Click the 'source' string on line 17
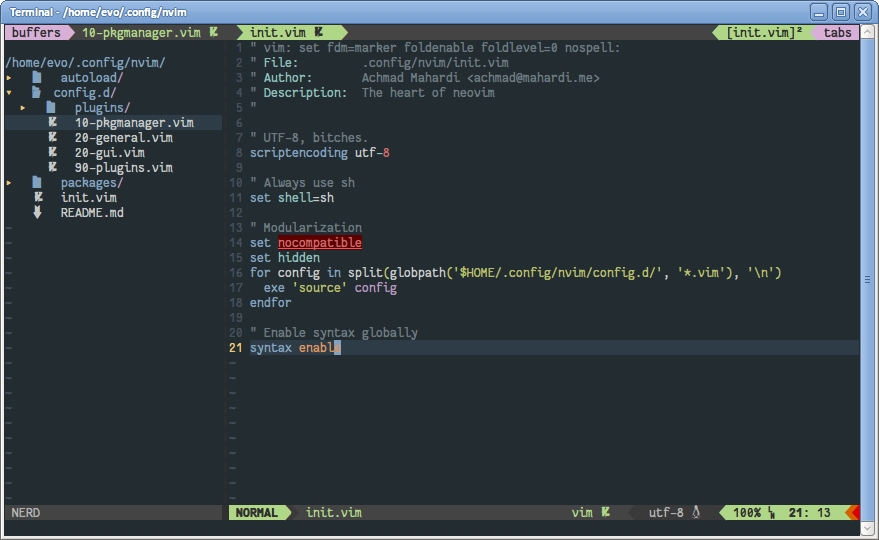This screenshot has height=540, width=879. point(320,287)
